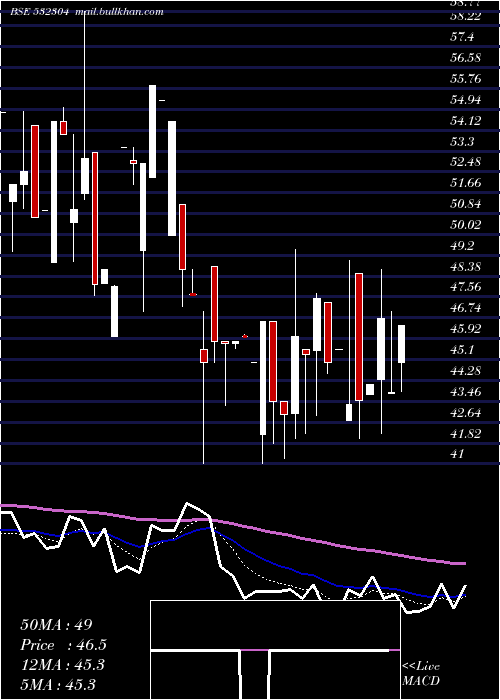Click the 48.38 price axis label
Viewport: 500px width, 700px height.
click(x=466, y=267)
